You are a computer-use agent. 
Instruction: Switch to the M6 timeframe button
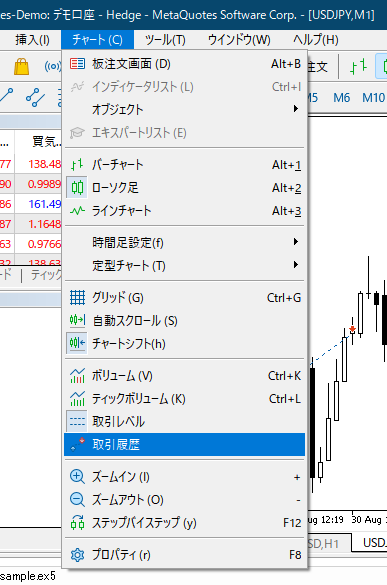(x=341, y=98)
